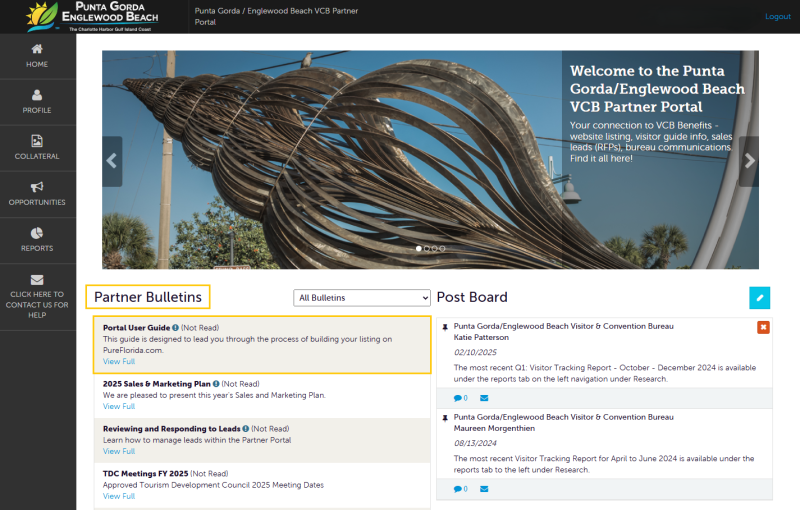View Full TDC Meetings FY 2025
Viewport: 800px width, 510px height.
pyautogui.click(x=119, y=496)
